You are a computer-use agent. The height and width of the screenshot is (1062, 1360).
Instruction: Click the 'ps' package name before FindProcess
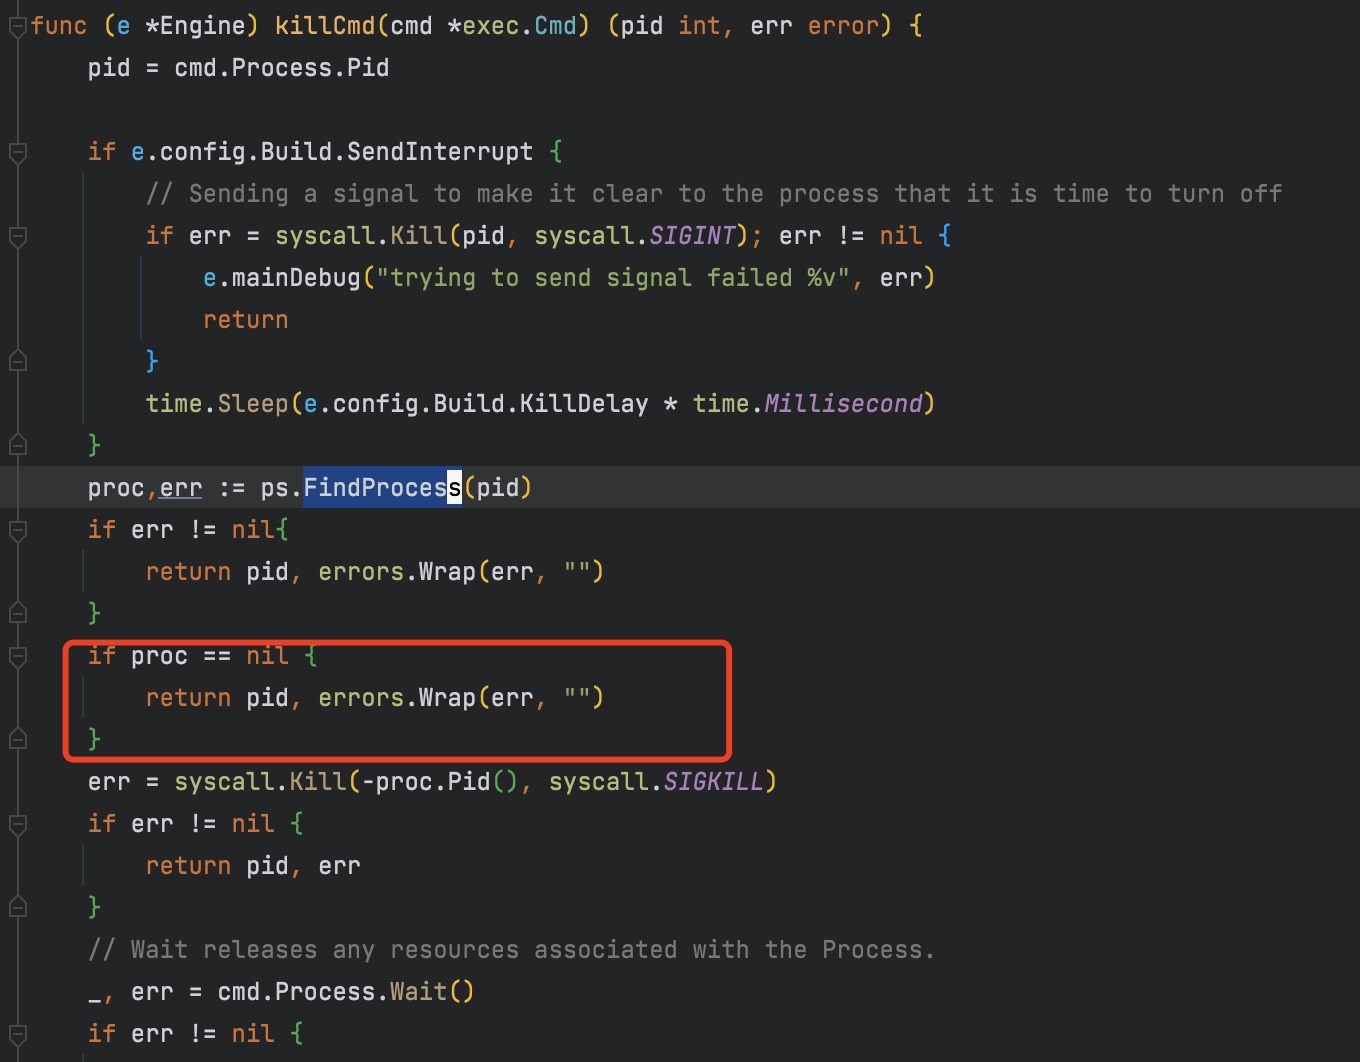point(275,488)
